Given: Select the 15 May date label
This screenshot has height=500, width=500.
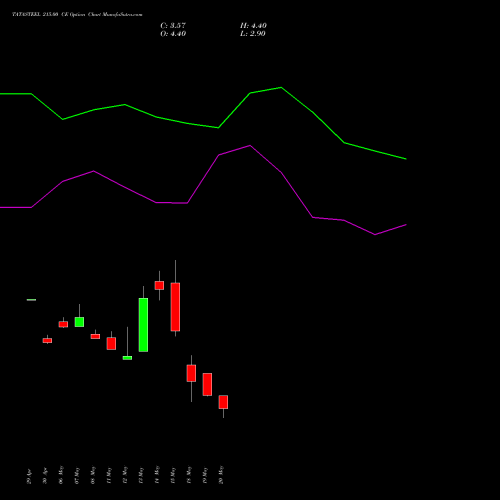Looking at the screenshot, I should point(173,475).
